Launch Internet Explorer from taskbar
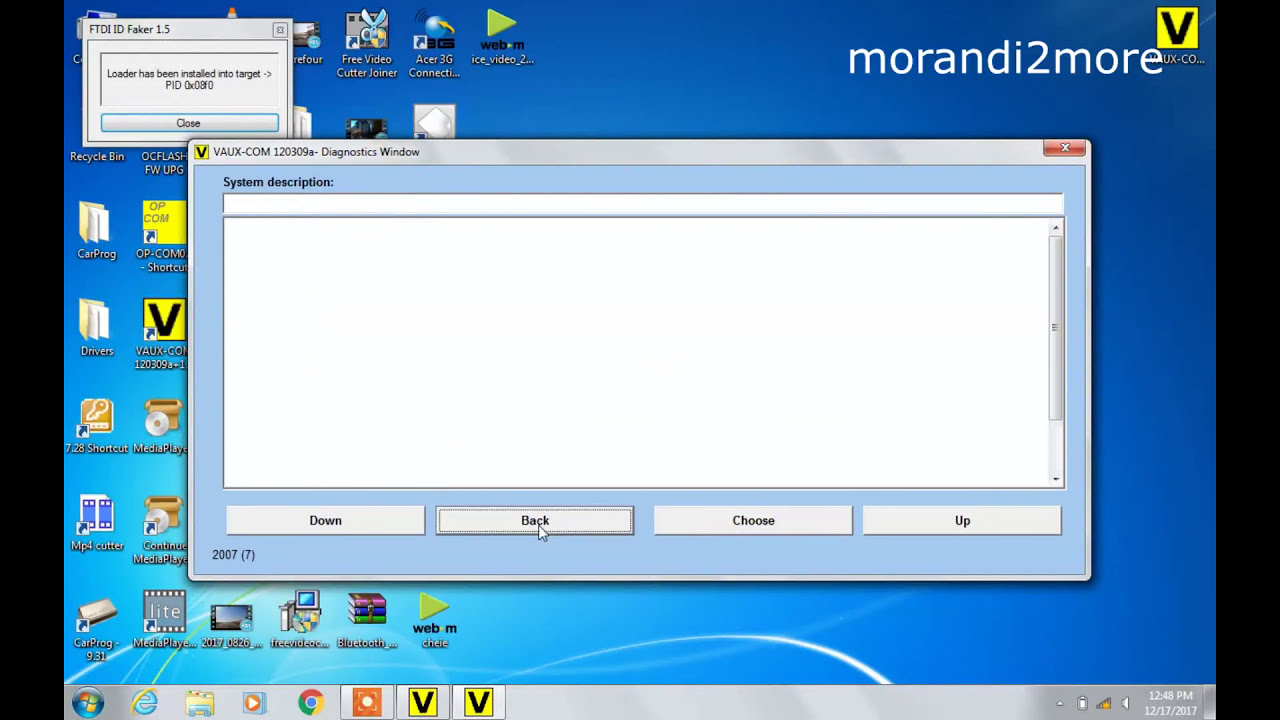Image resolution: width=1280 pixels, height=720 pixels. (144, 703)
